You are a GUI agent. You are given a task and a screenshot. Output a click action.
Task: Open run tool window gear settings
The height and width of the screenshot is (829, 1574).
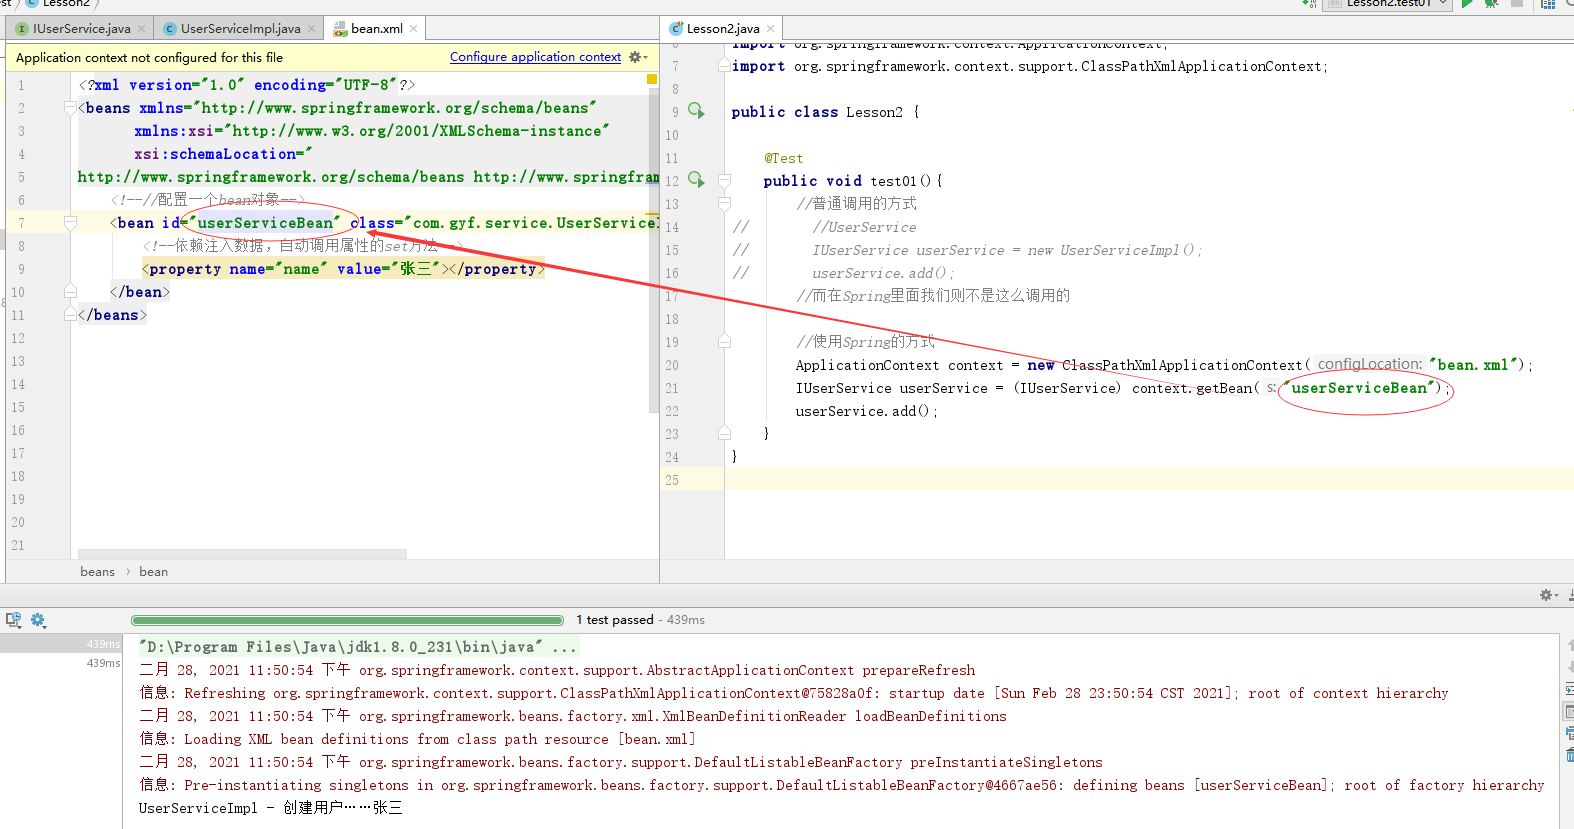pos(1548,595)
